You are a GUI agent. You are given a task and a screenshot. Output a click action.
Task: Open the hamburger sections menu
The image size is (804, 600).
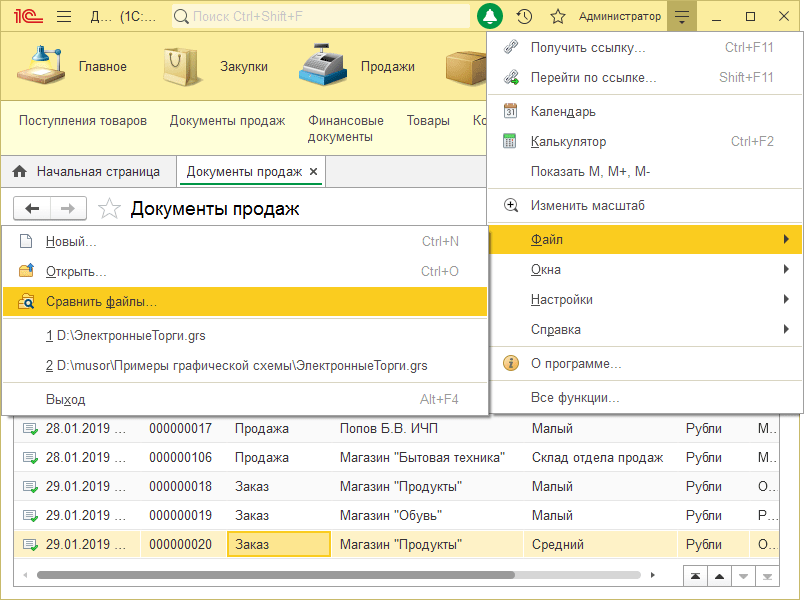click(64, 16)
